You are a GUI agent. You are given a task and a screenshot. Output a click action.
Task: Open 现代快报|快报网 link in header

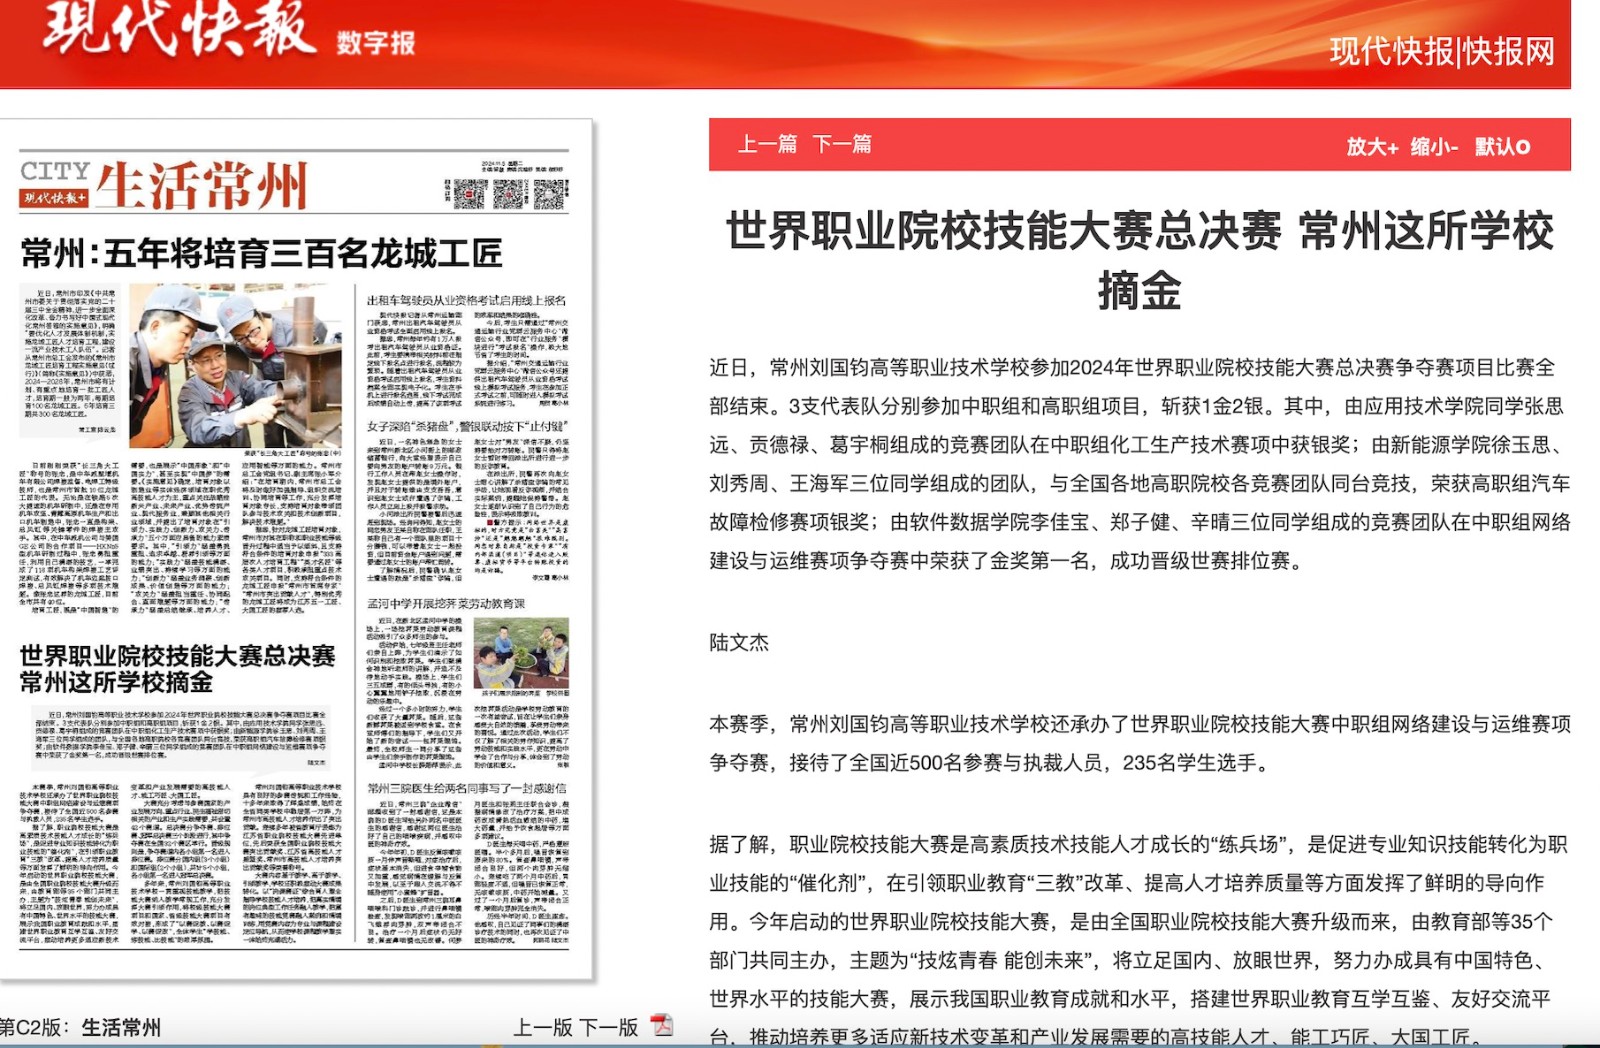tap(1442, 51)
